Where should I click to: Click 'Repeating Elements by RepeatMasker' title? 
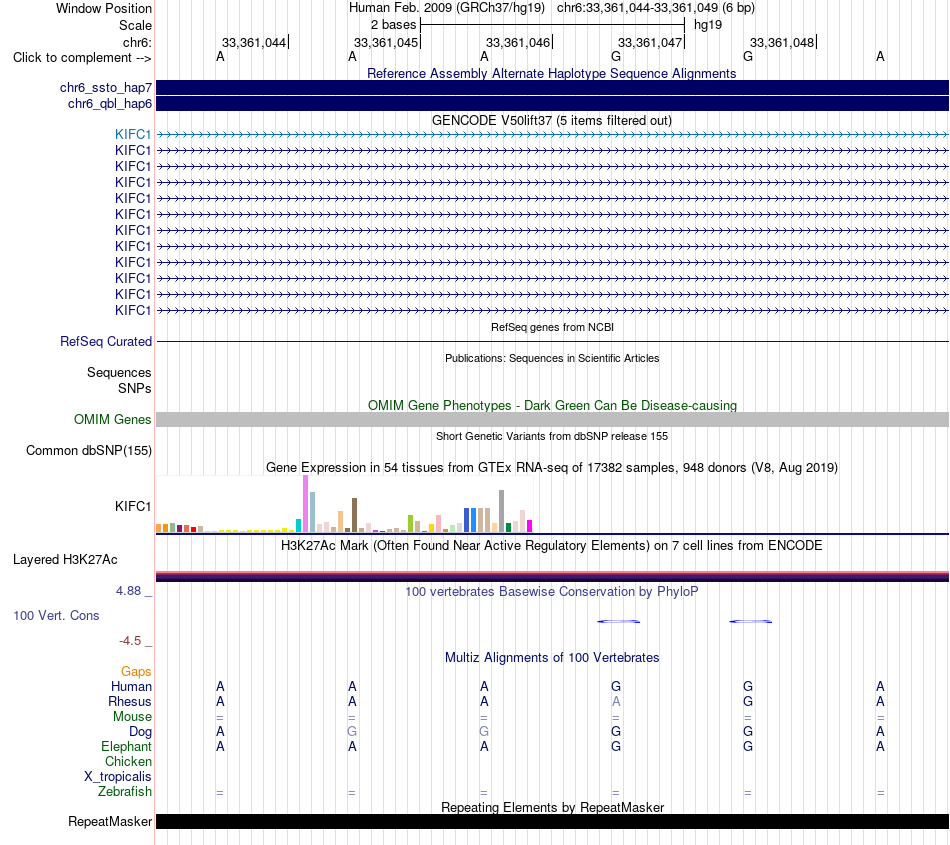click(x=552, y=807)
